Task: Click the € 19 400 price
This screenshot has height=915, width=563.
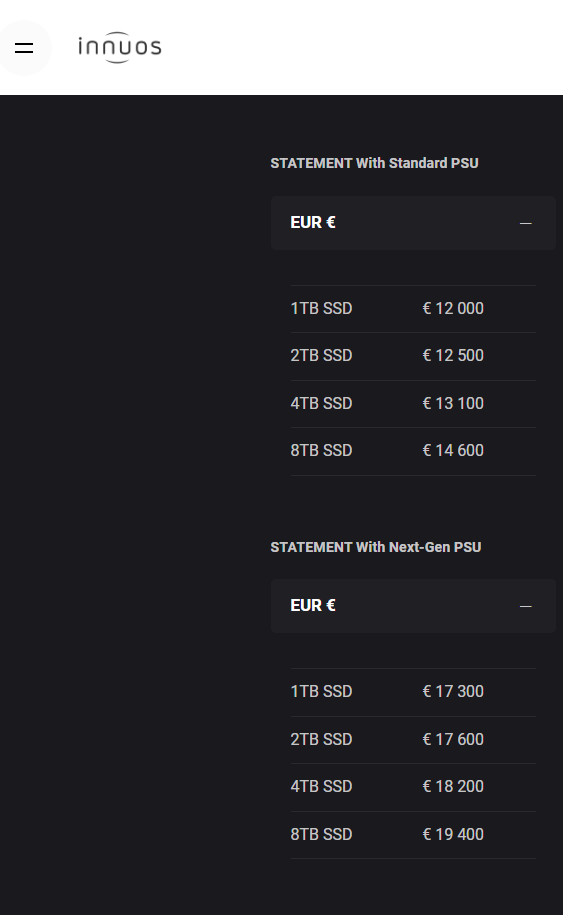Action: pos(453,834)
